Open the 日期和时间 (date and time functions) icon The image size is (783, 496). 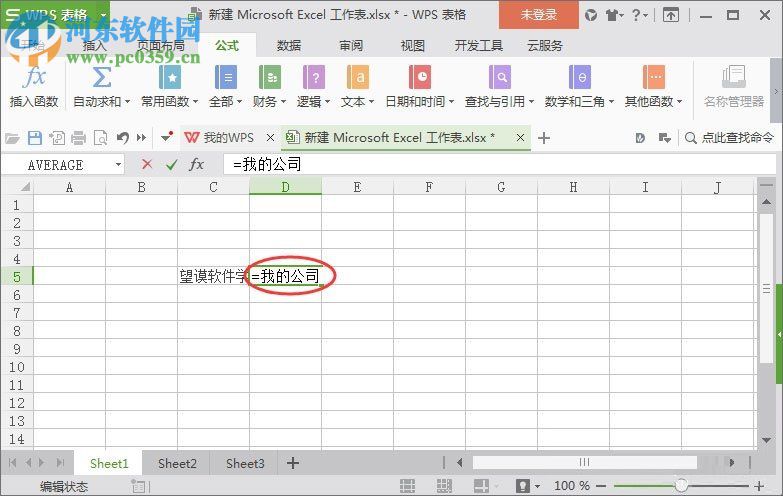419,77
